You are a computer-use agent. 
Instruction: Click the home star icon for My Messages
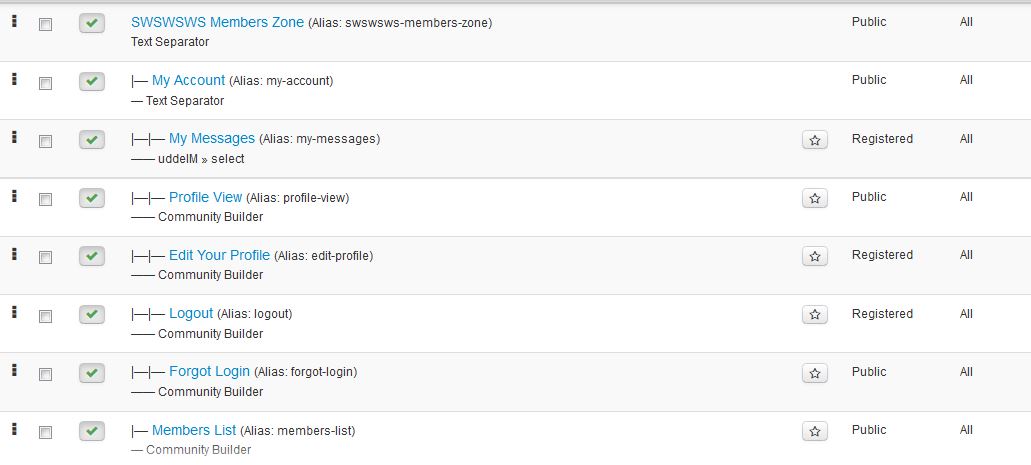pos(815,140)
